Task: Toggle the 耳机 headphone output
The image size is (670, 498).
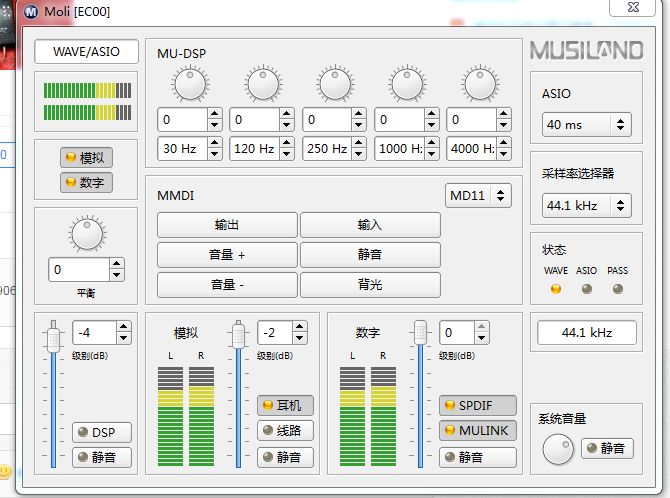Action: [285, 405]
